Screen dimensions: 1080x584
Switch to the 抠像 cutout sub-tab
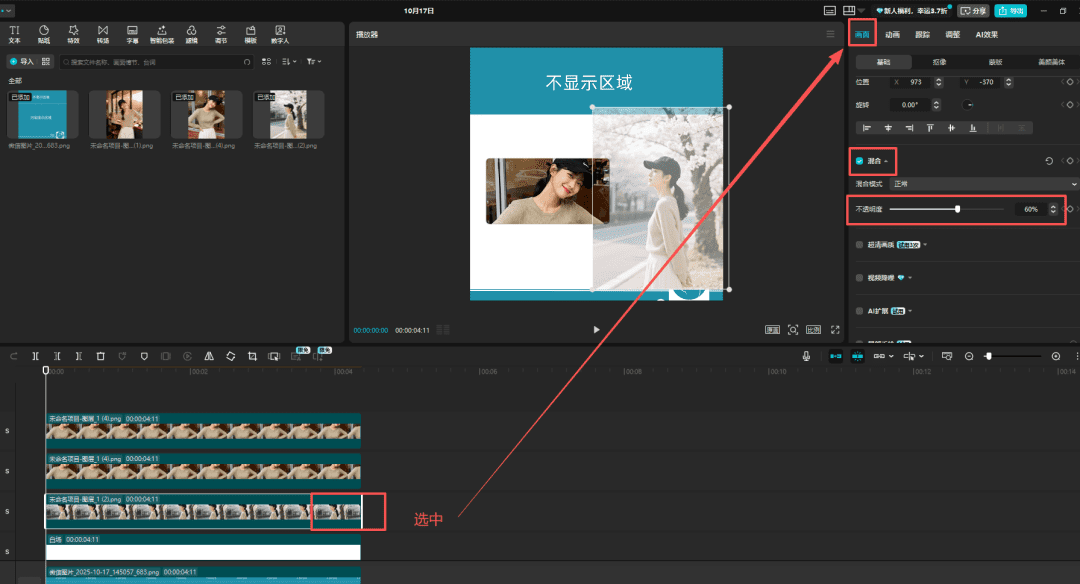939,62
